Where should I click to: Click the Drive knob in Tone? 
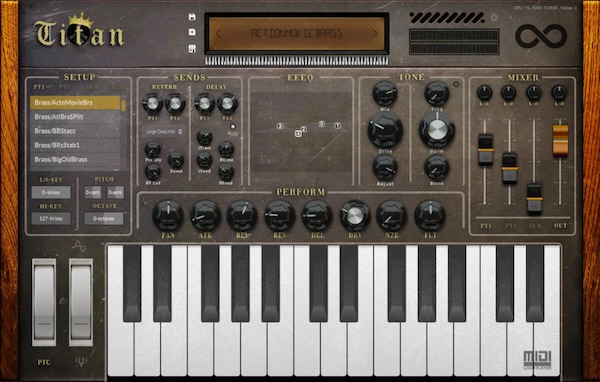(x=385, y=130)
